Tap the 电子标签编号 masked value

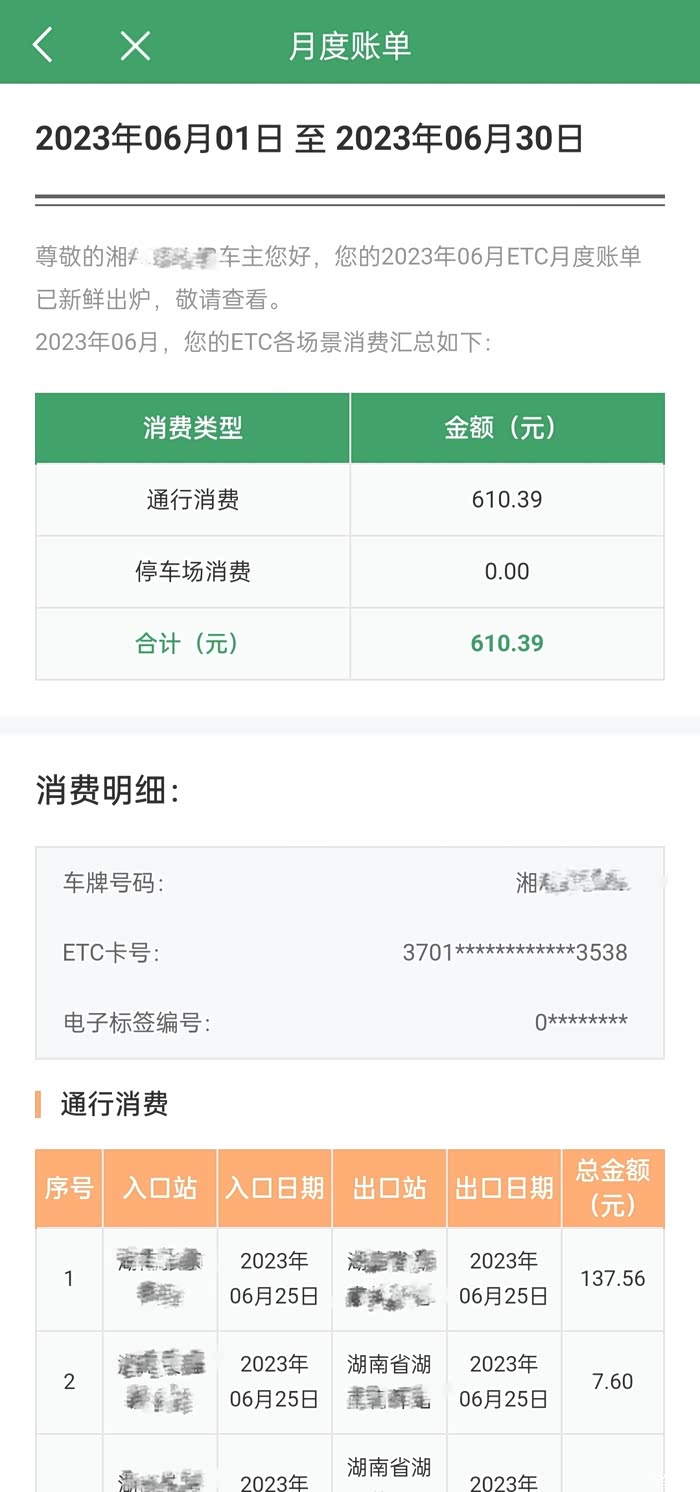coord(581,1023)
